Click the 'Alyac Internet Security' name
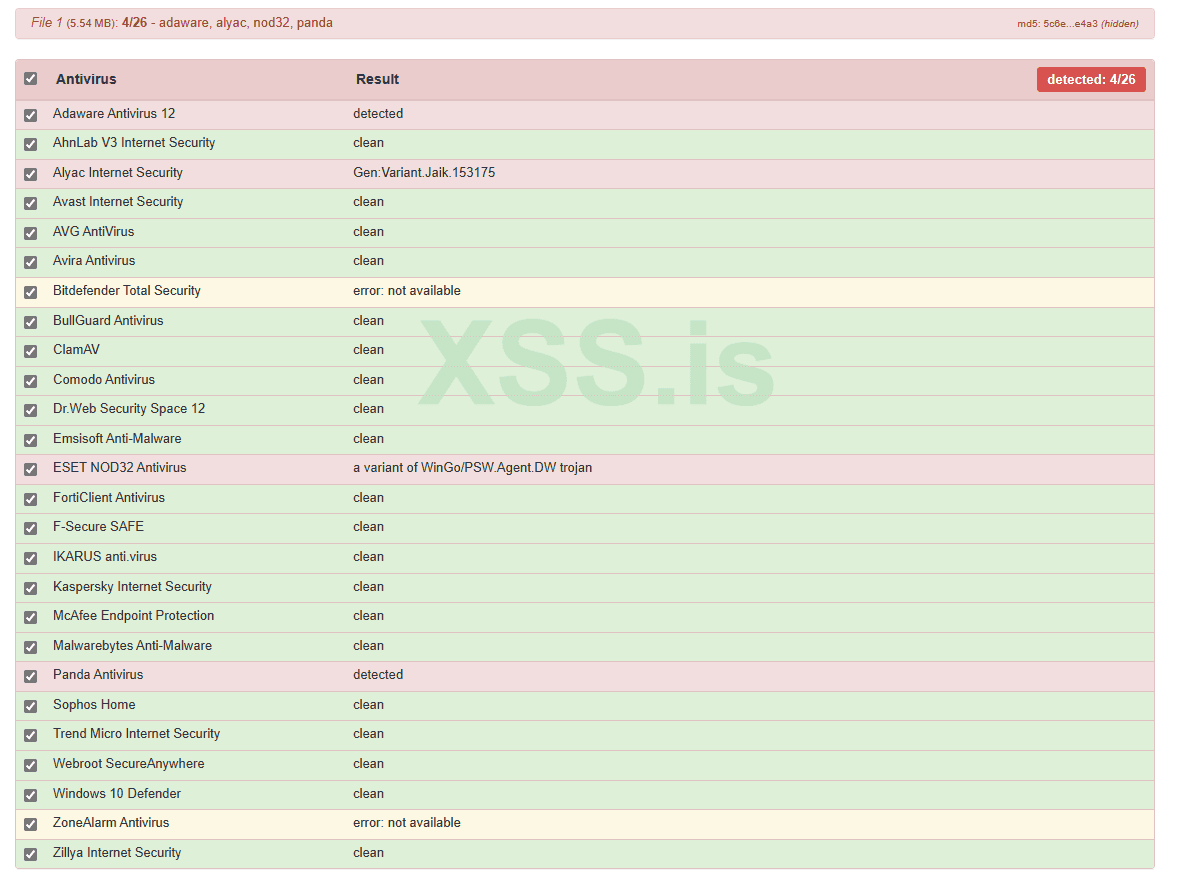Viewport: 1191px width, 883px height. pyautogui.click(x=118, y=172)
